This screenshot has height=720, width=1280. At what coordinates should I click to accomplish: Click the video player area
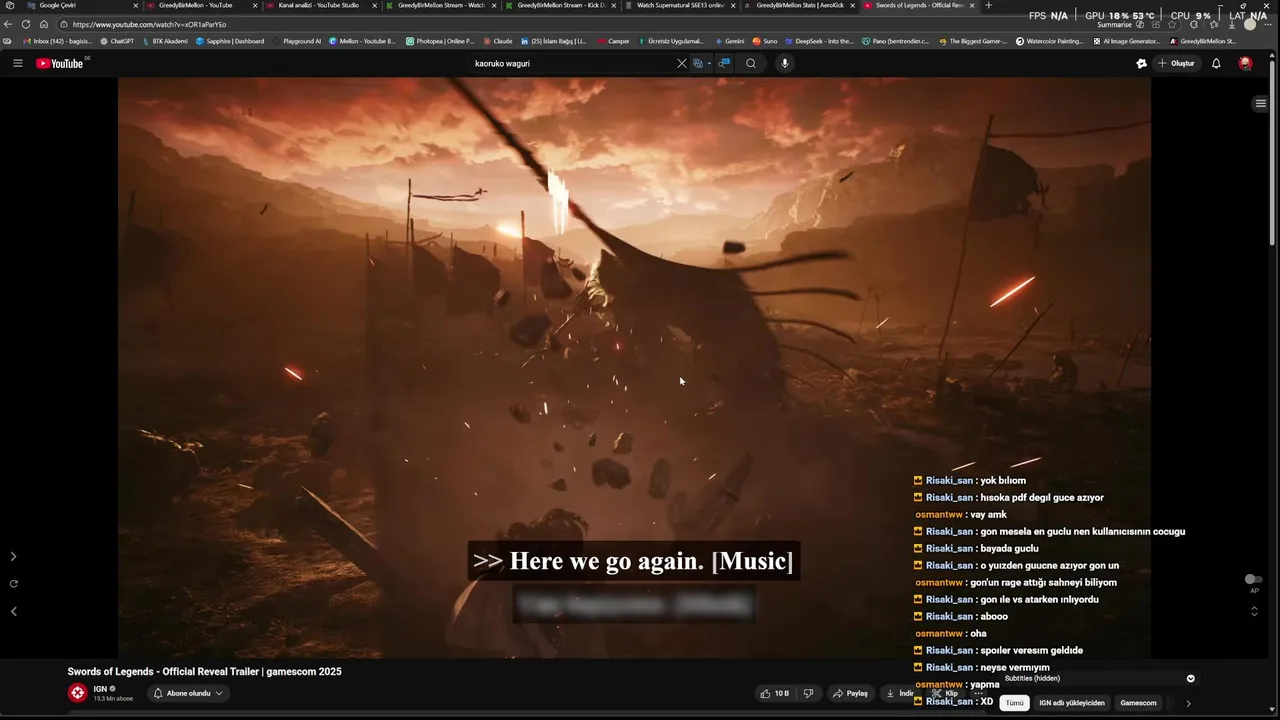point(634,368)
